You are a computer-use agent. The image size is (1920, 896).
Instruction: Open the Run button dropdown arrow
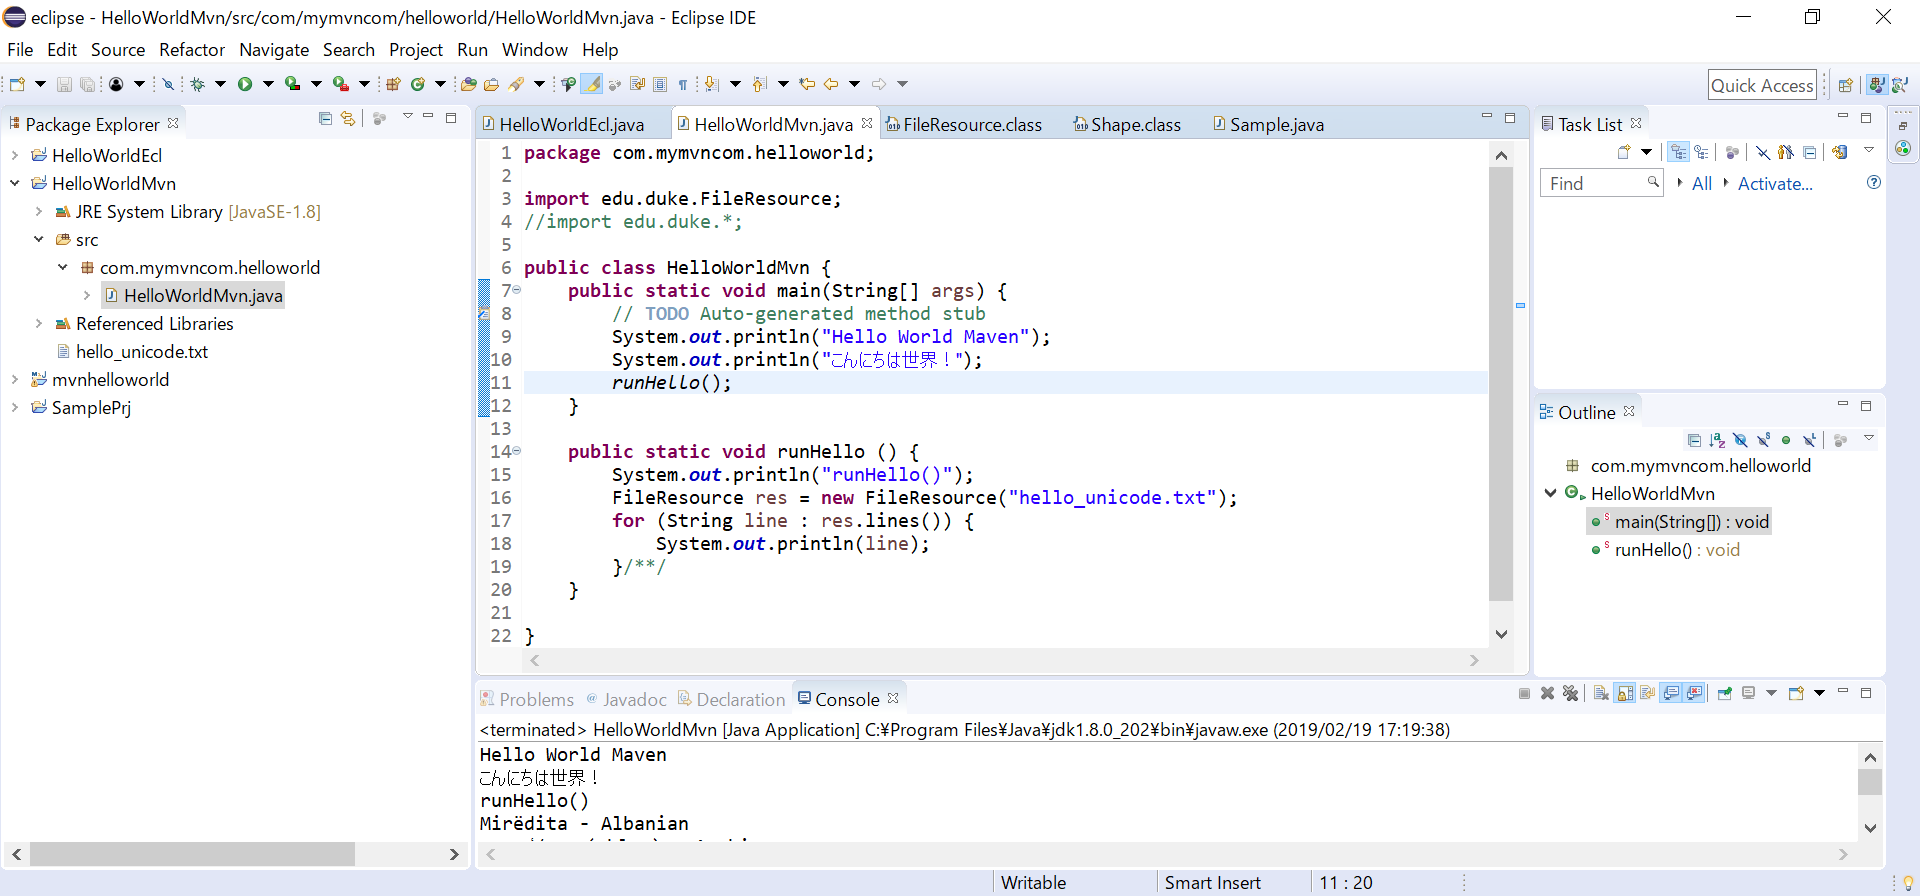tap(268, 84)
